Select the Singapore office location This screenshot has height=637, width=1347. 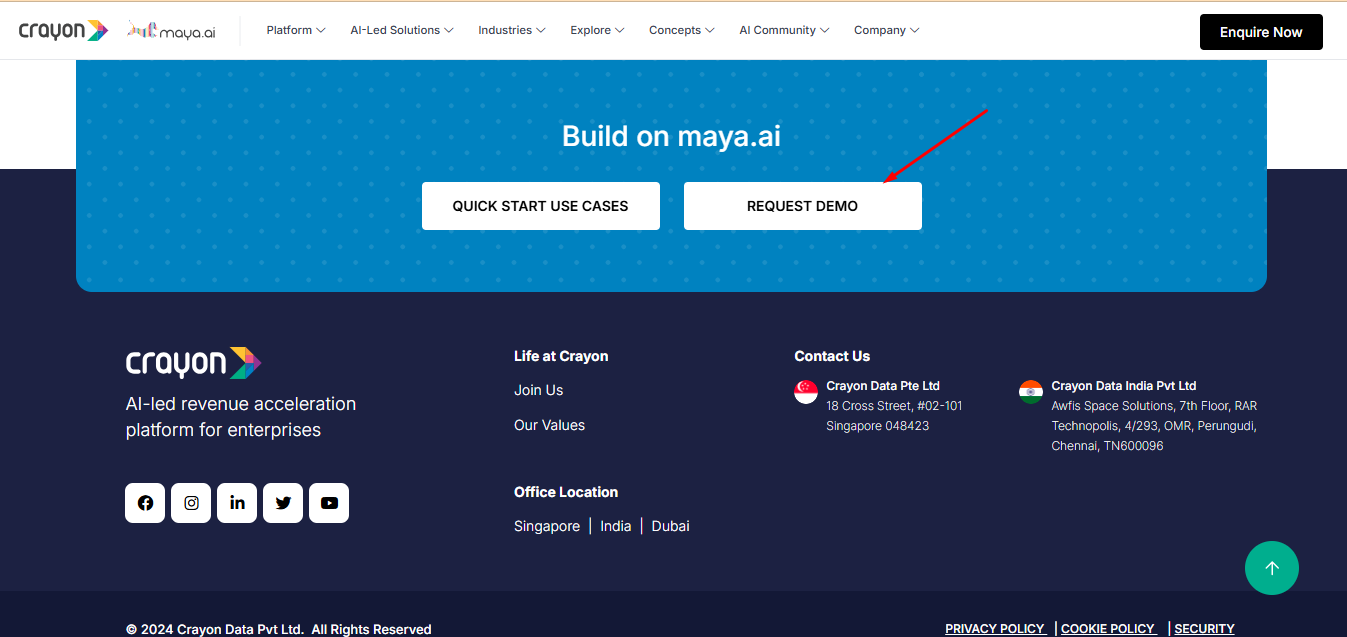(x=547, y=526)
